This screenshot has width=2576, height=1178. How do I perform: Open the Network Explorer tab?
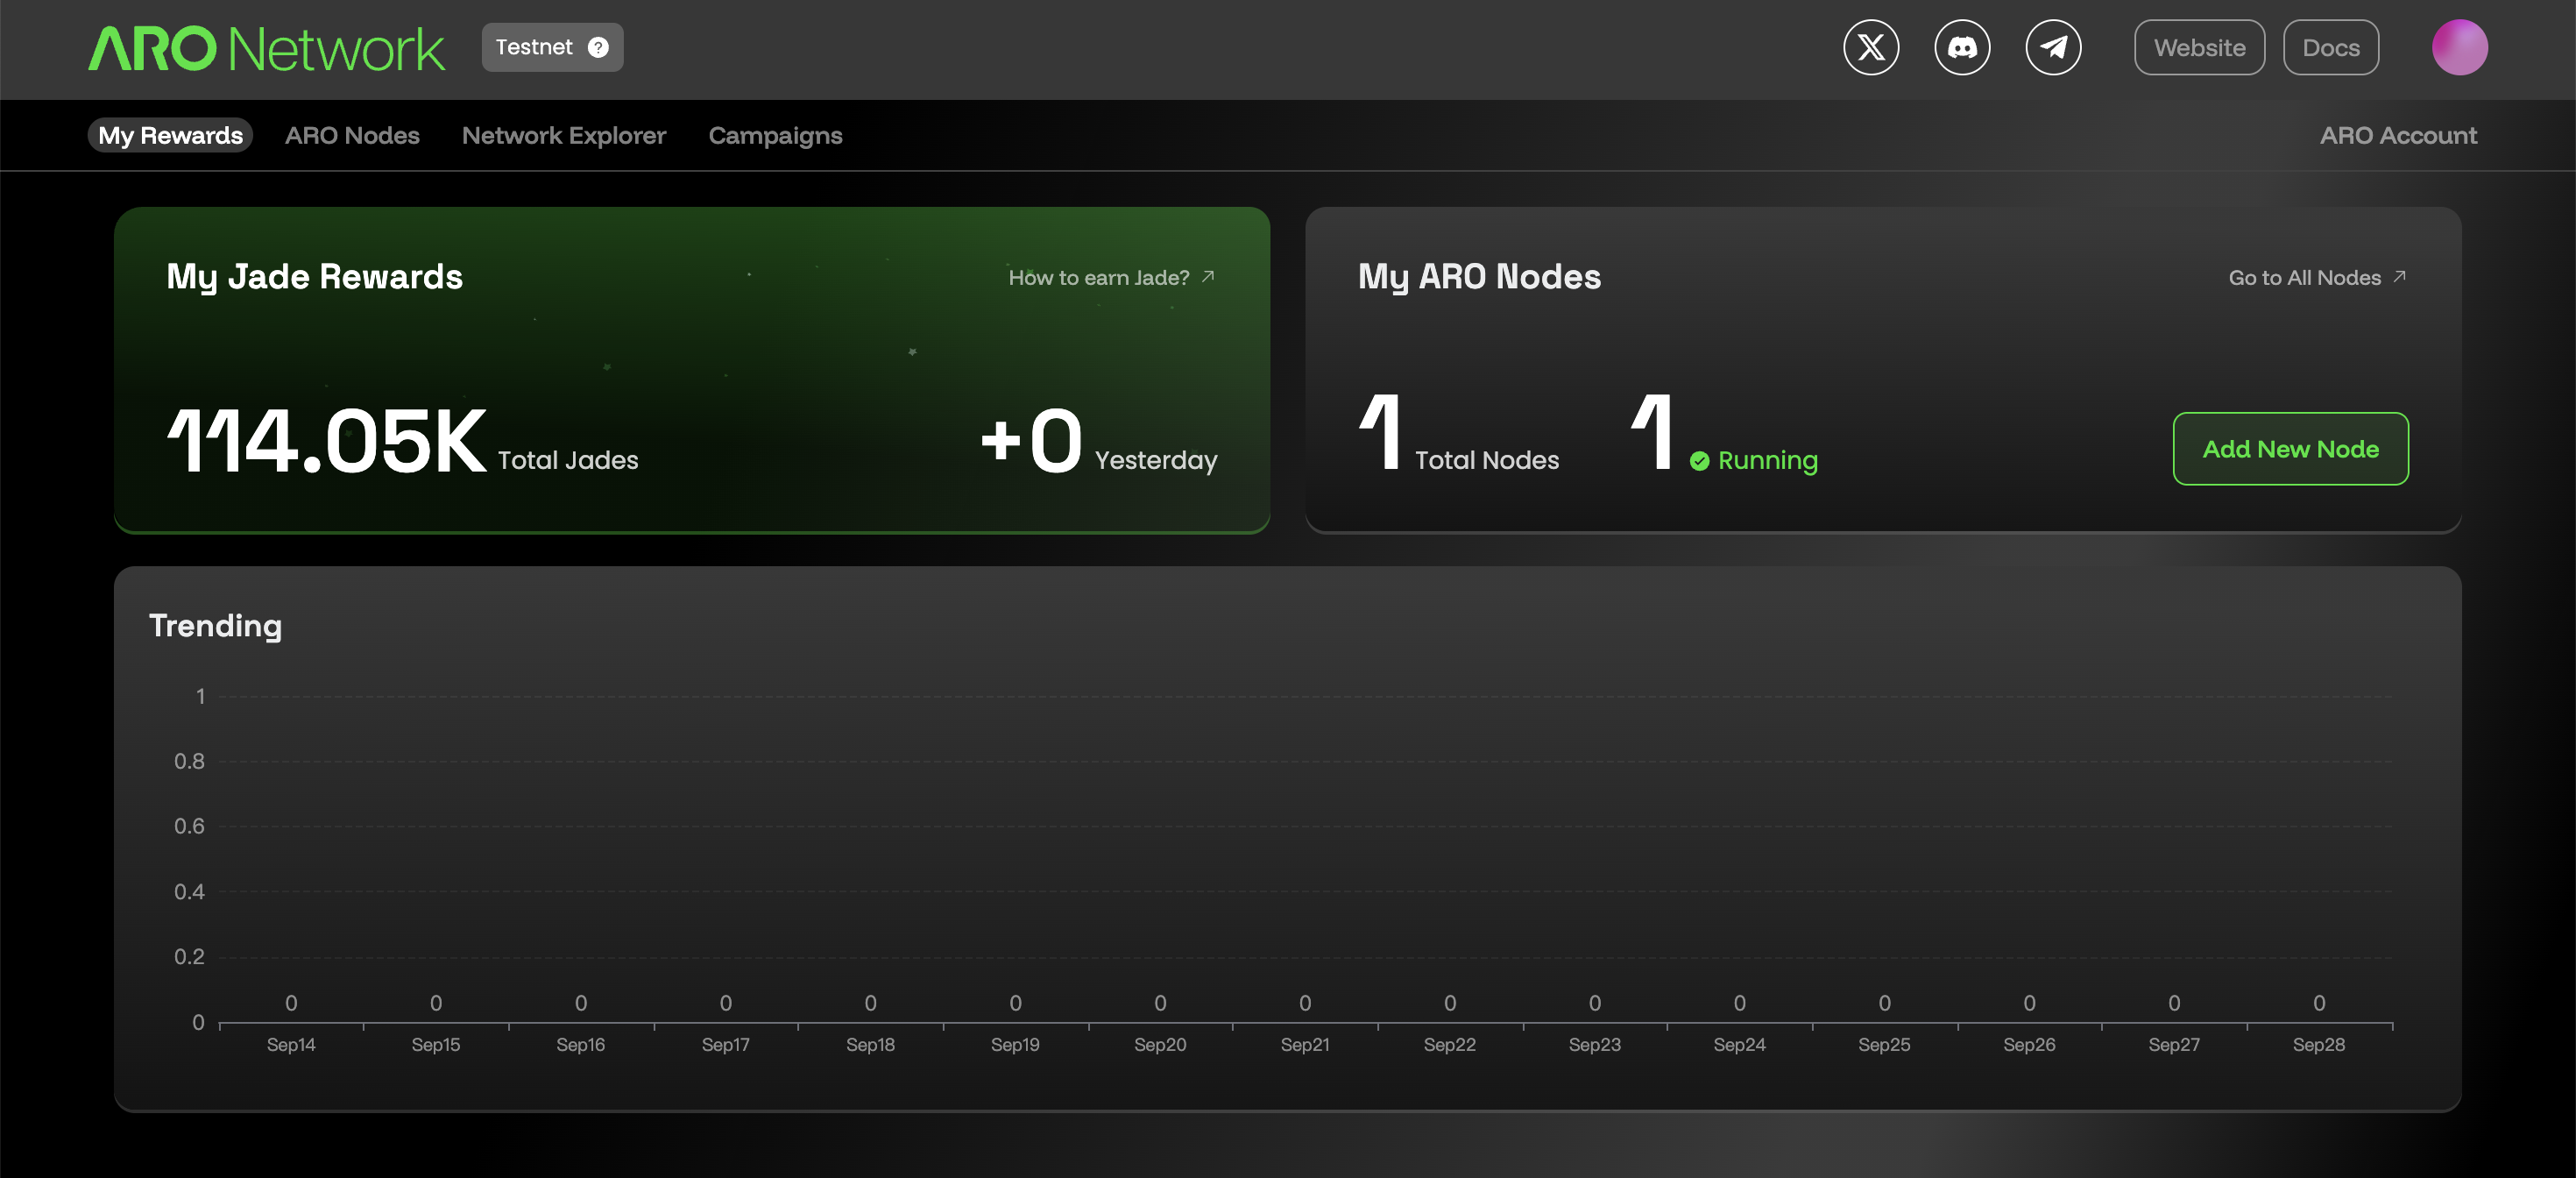564,135
